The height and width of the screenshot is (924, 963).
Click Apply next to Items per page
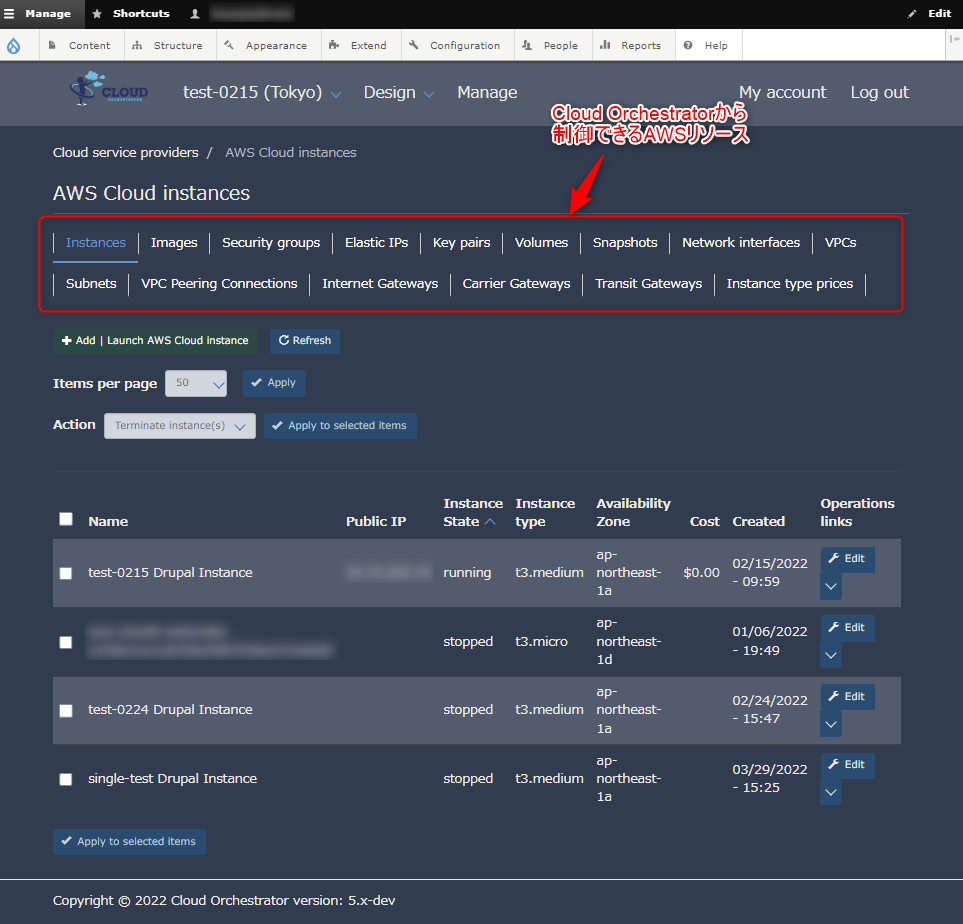(x=274, y=383)
